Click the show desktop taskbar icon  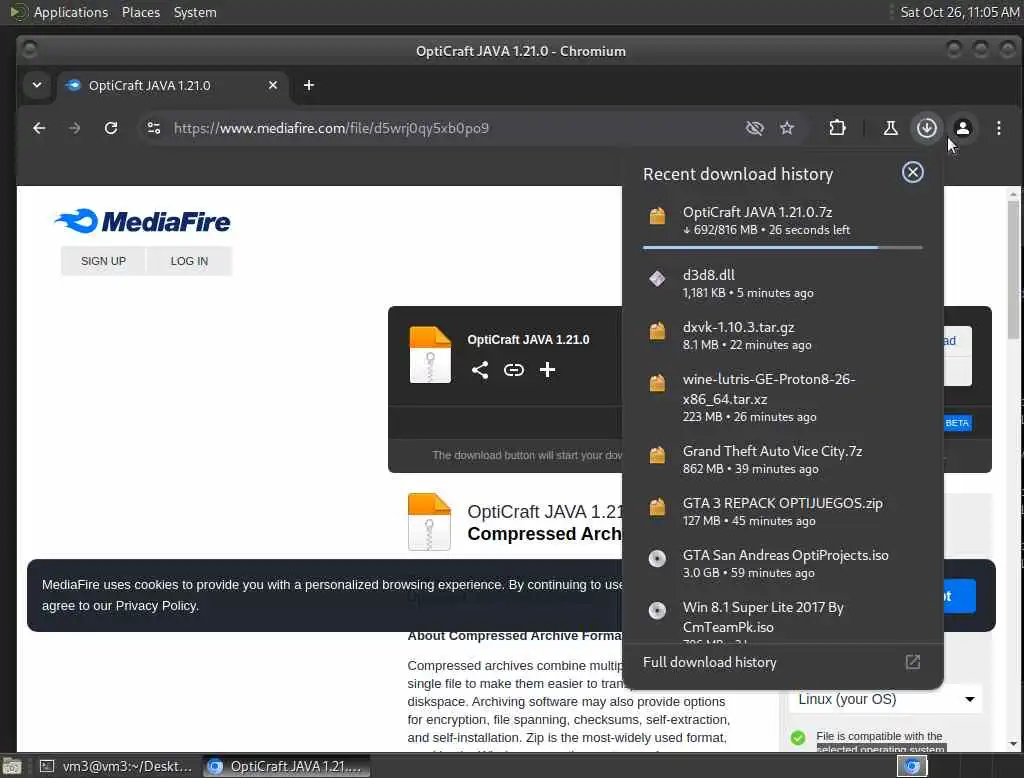coord(12,766)
